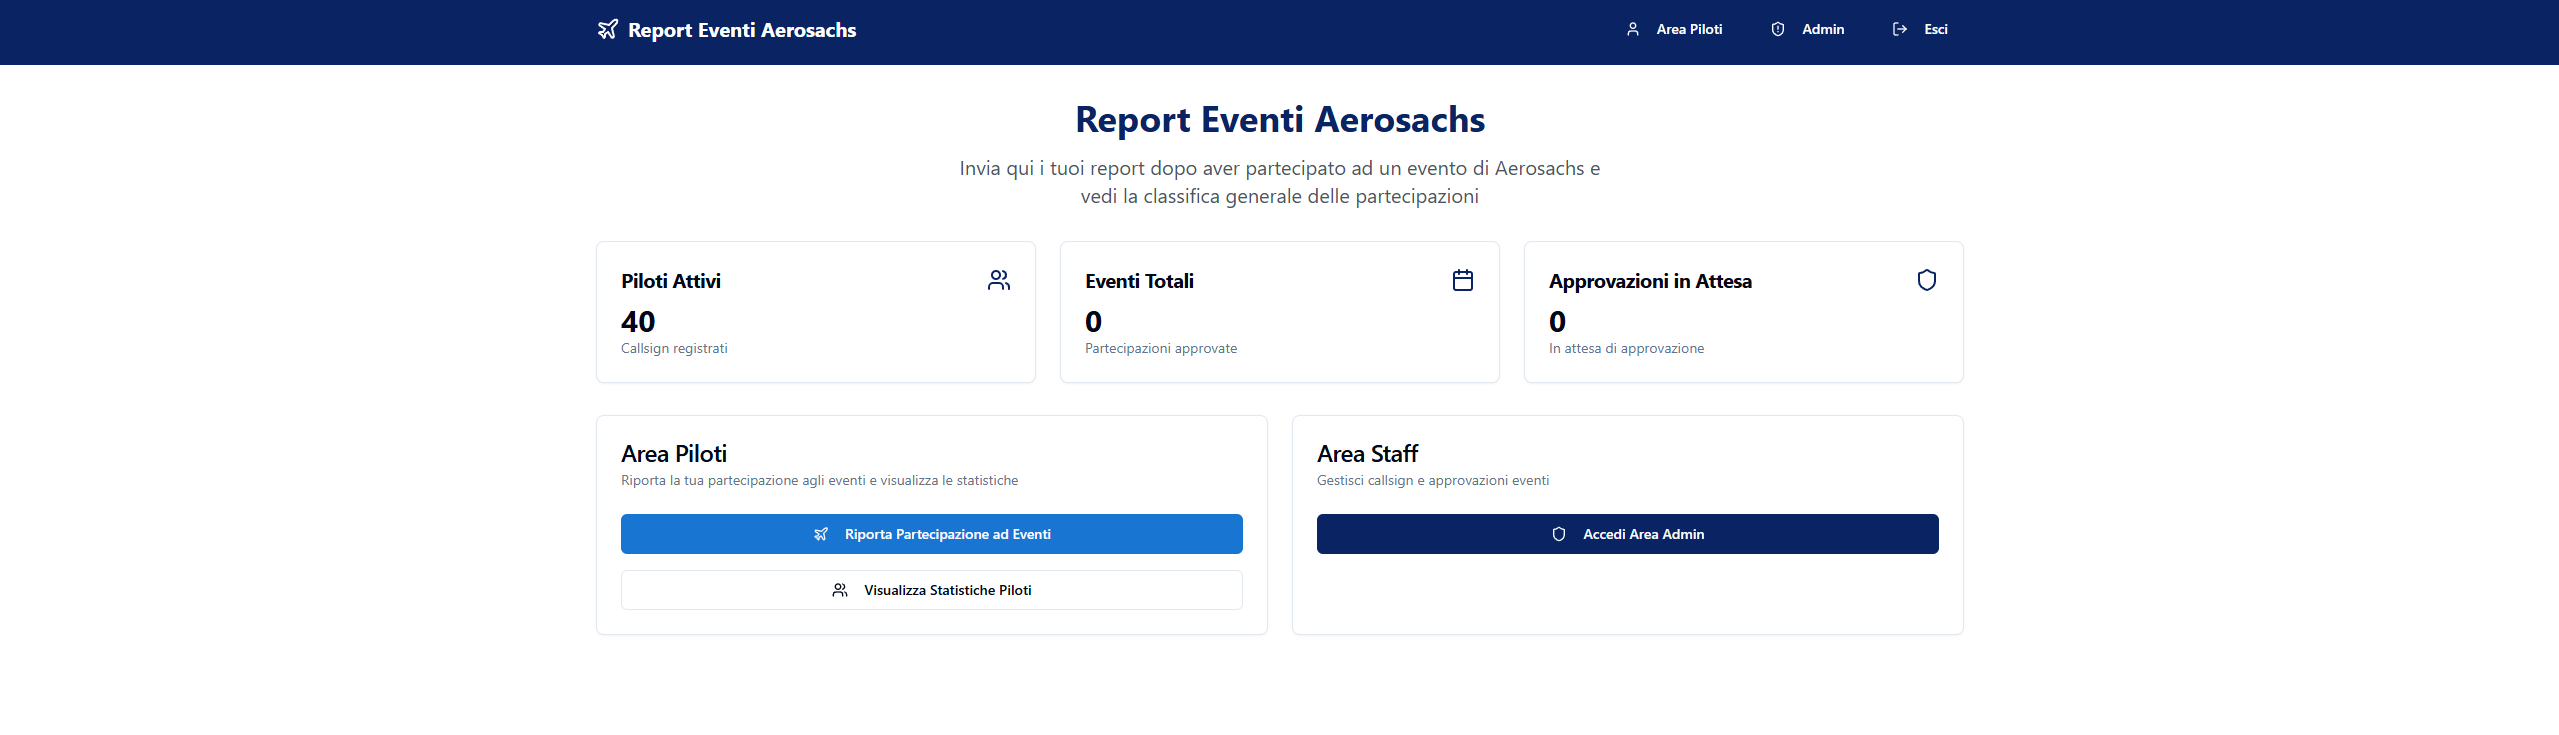Viewport: 2559px width, 735px height.
Task: Click the airplane icon on the Riporta Partecipazione button
Action: pyautogui.click(x=821, y=535)
